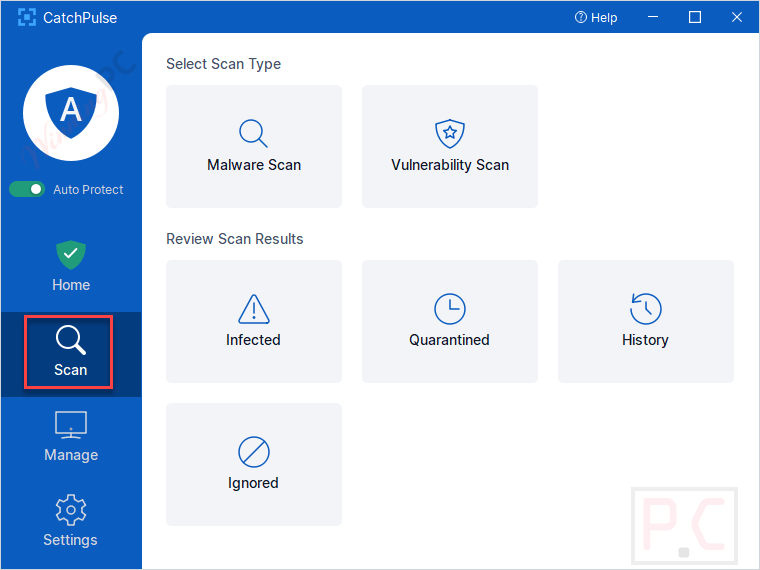760x570 pixels.
Task: Click the green check shield Home icon
Action: 71,254
